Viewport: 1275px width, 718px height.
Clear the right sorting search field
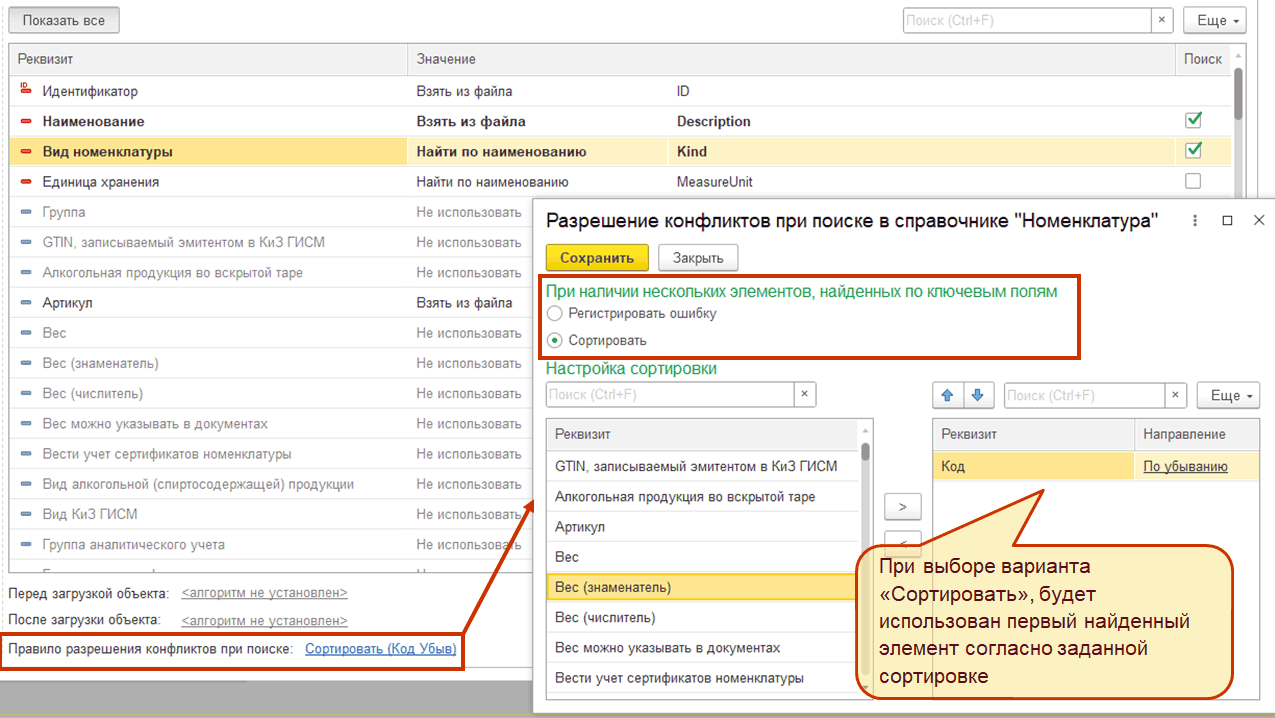(x=1176, y=395)
